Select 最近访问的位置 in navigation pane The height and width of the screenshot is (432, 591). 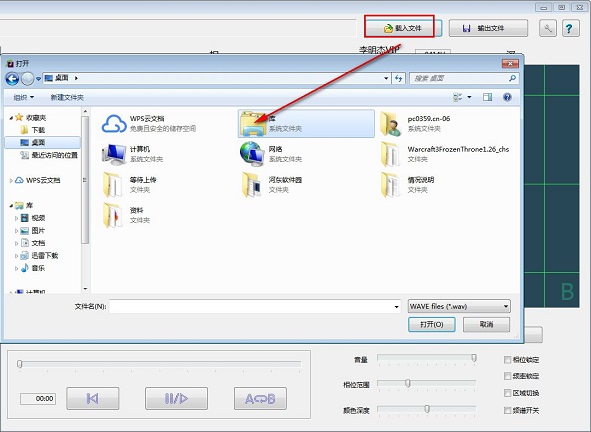[x=49, y=155]
